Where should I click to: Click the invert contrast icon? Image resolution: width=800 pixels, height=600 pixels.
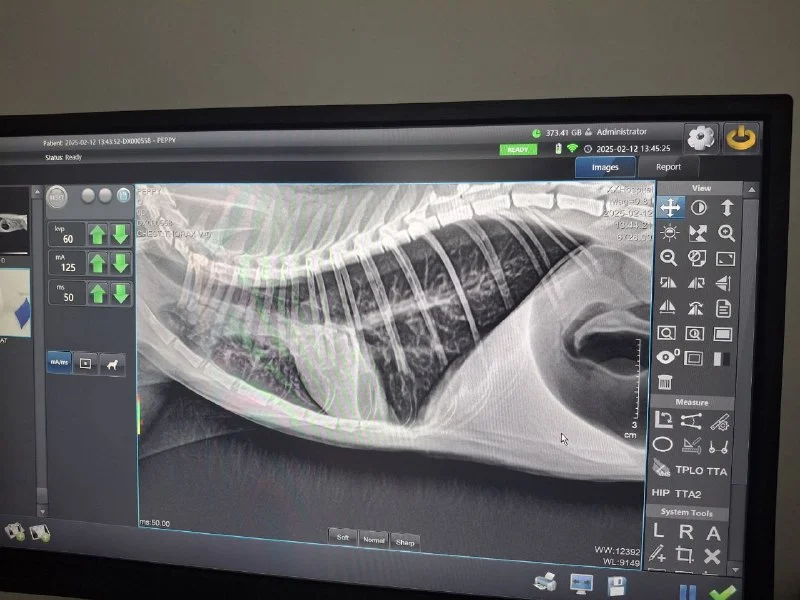(x=699, y=207)
